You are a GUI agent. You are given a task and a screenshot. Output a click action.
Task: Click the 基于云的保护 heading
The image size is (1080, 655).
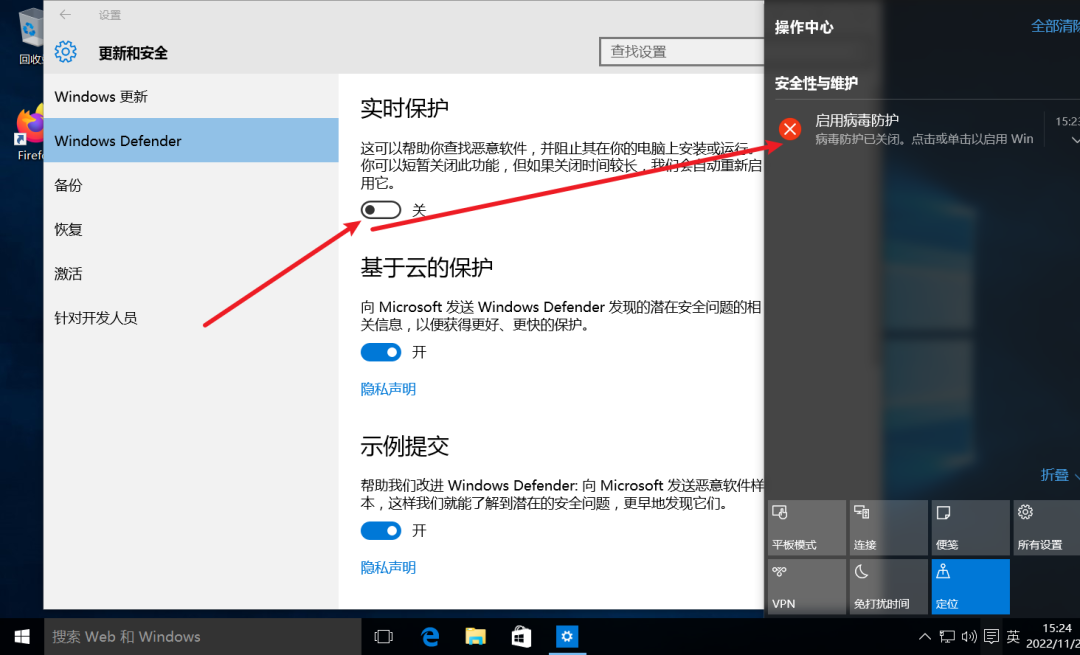coord(426,267)
